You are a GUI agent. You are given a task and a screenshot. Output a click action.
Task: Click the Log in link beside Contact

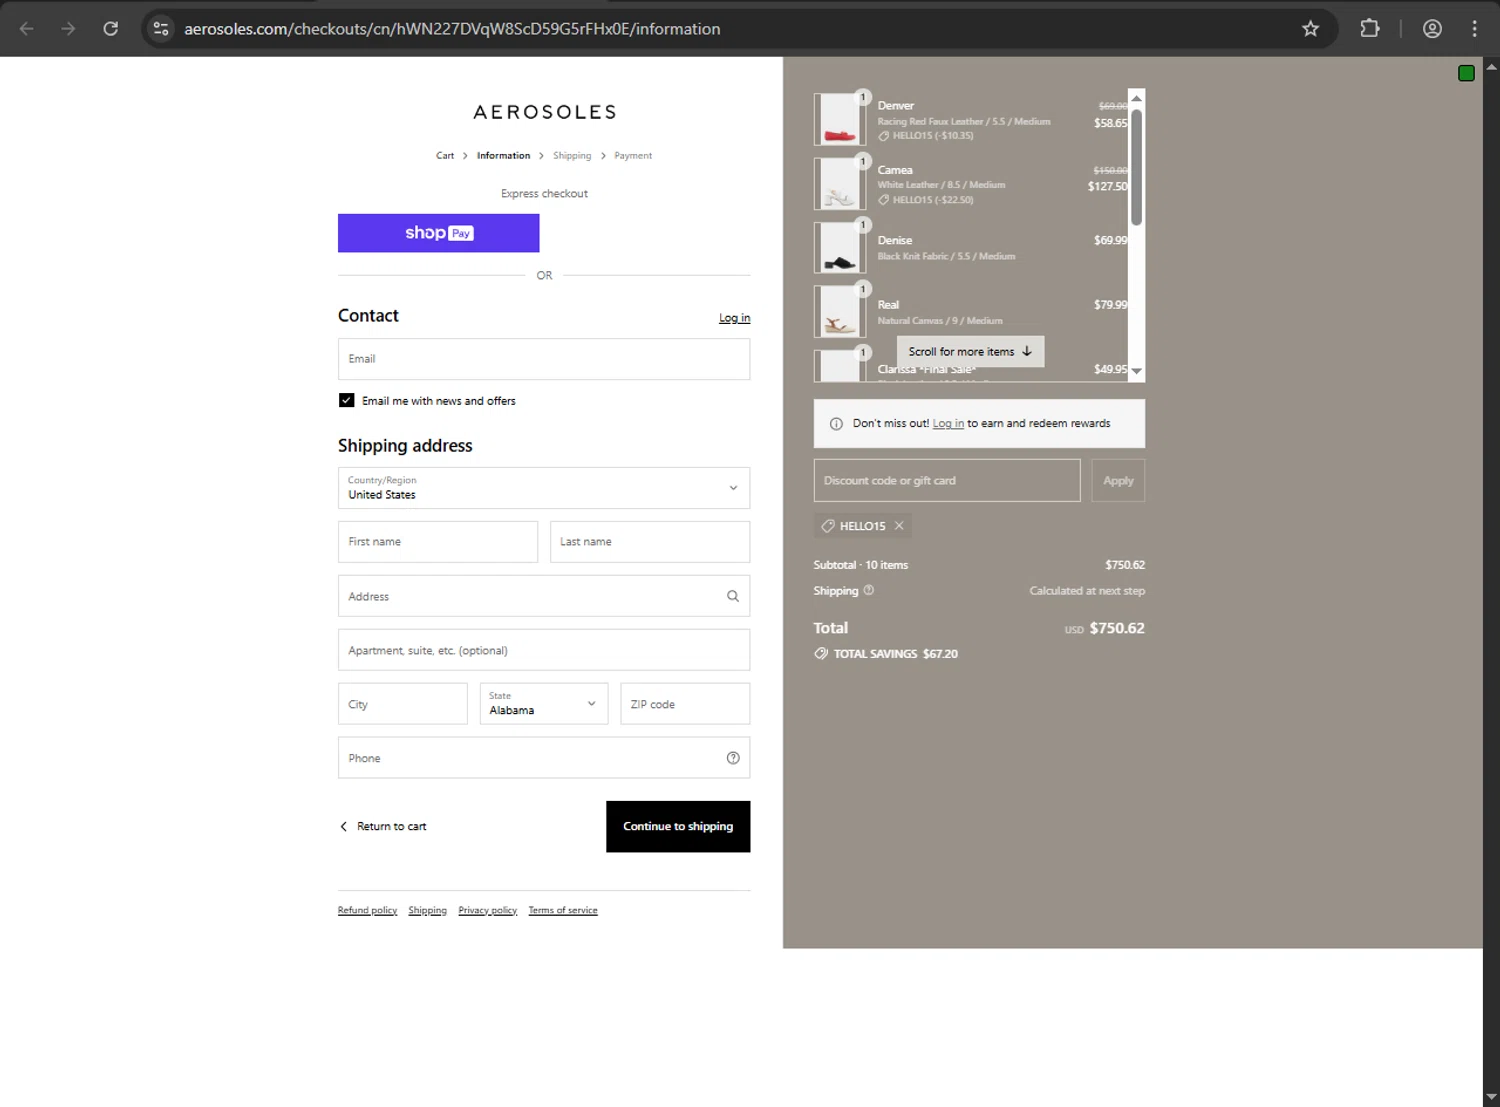[x=734, y=318]
